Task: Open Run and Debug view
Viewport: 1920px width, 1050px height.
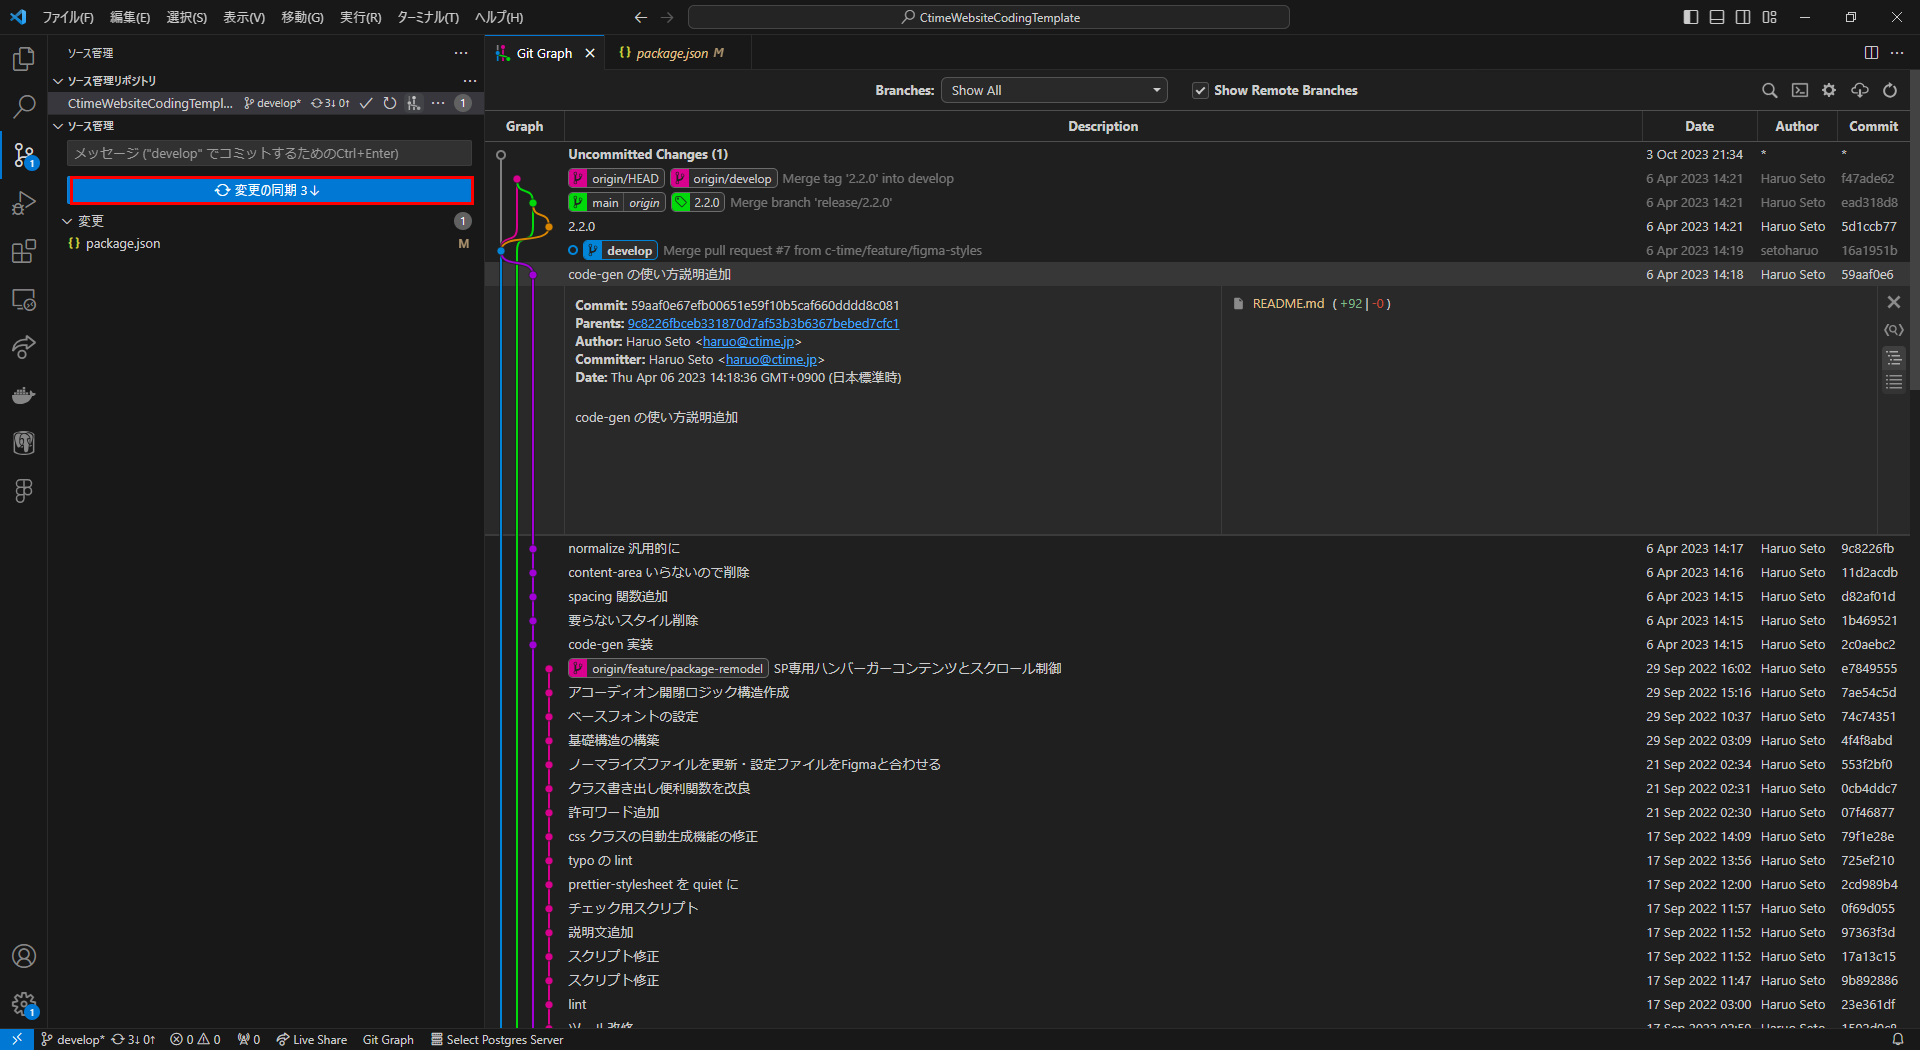Action: [24, 204]
